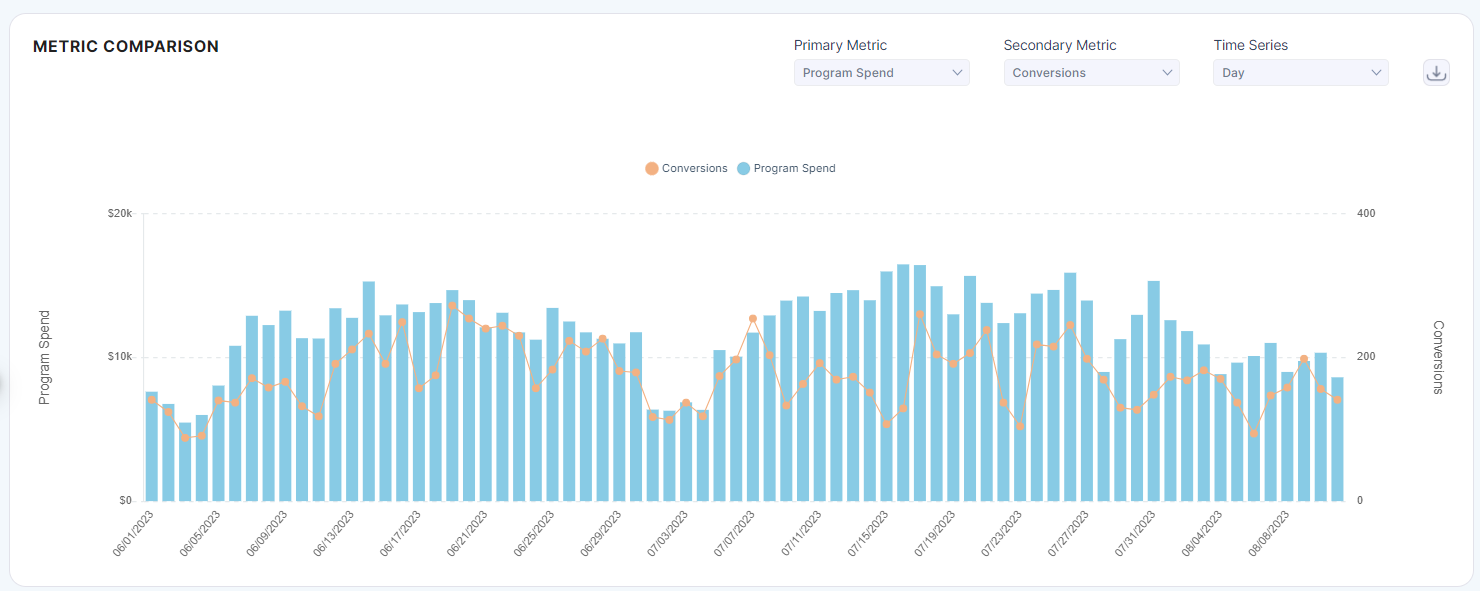Open the Primary Metric dropdown showing Program Spend
This screenshot has width=1480, height=591.
click(881, 73)
